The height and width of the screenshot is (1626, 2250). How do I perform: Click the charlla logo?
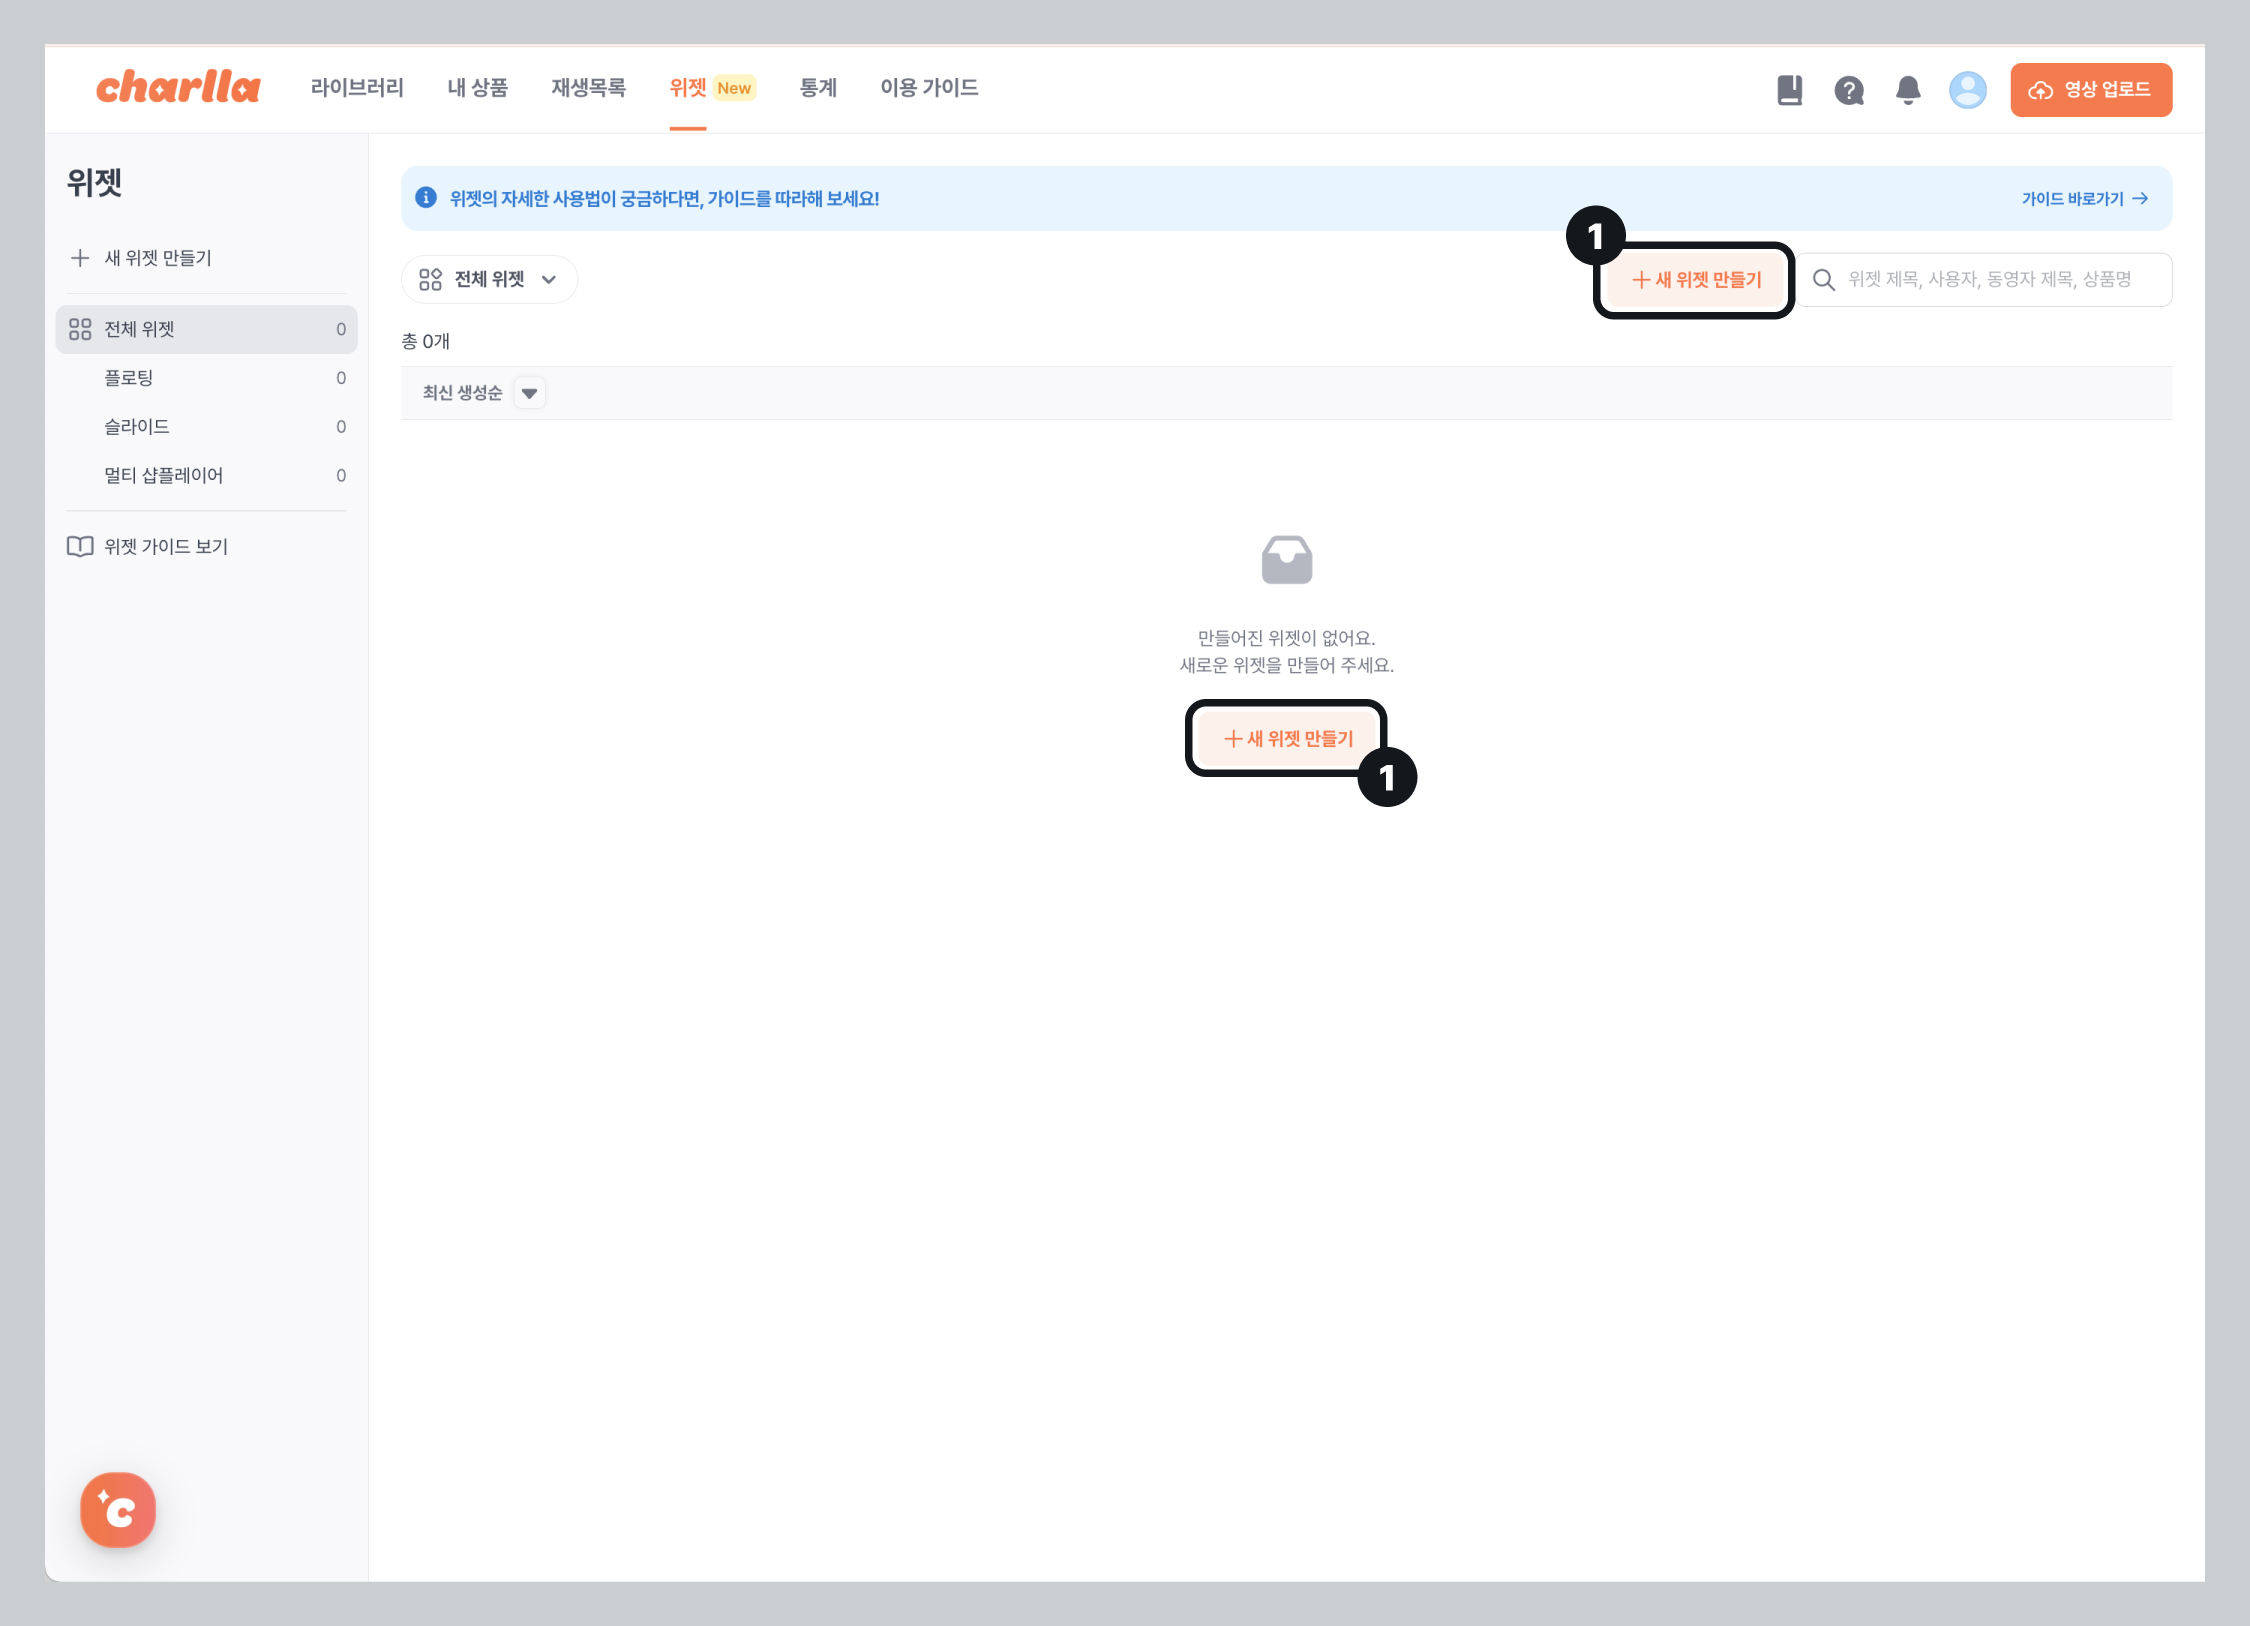click(x=178, y=88)
